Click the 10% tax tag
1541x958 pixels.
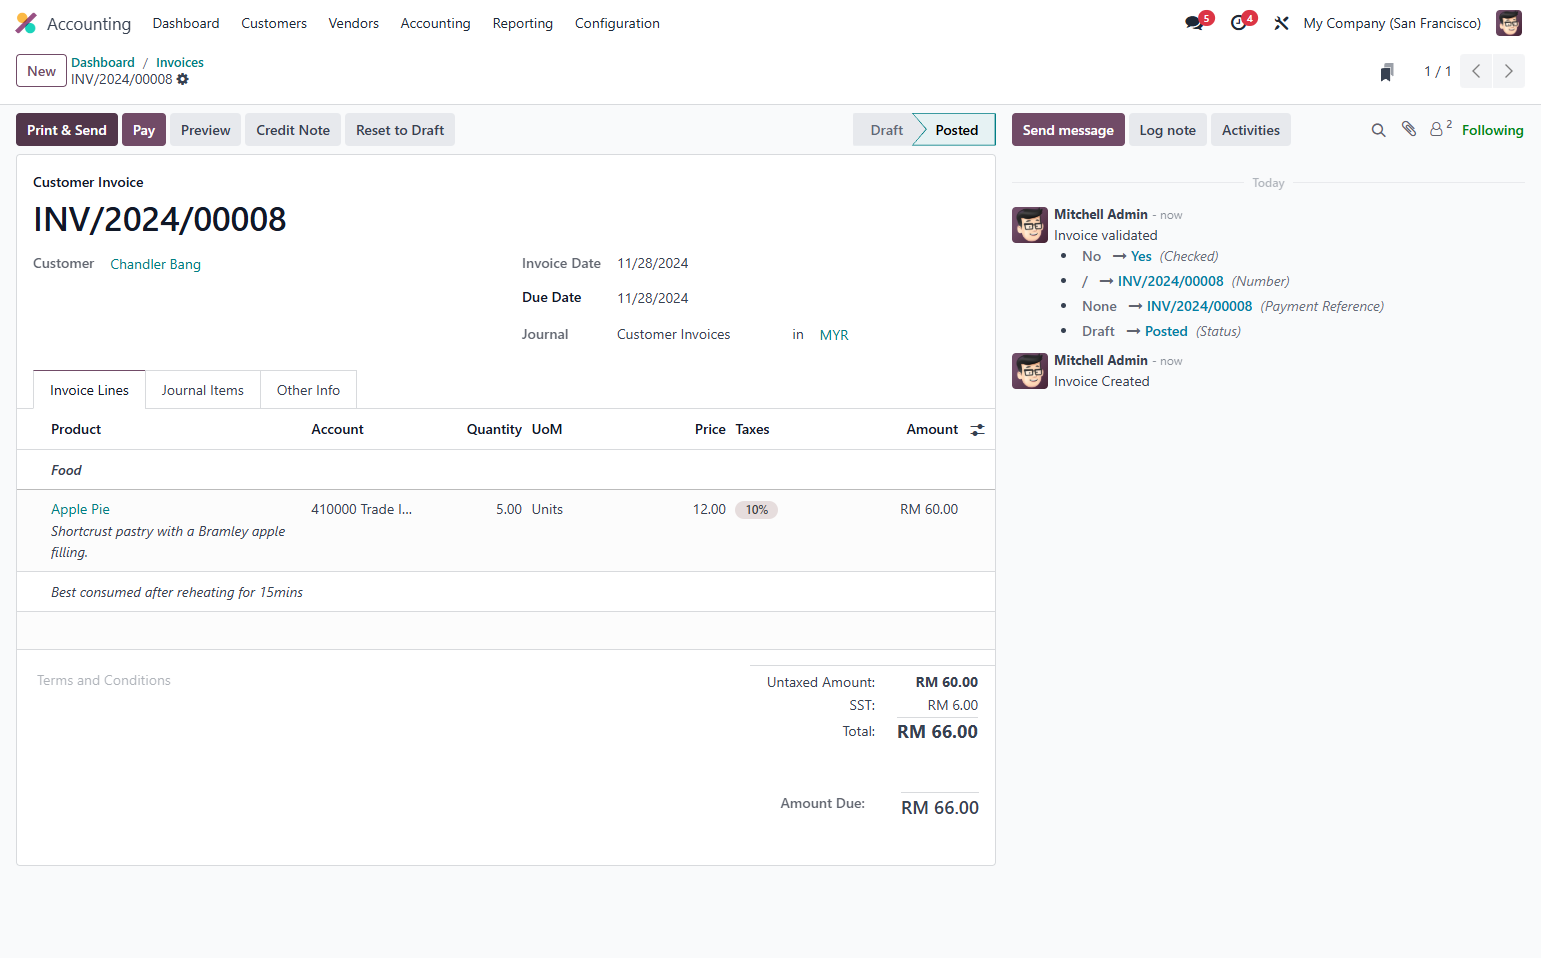(x=757, y=510)
